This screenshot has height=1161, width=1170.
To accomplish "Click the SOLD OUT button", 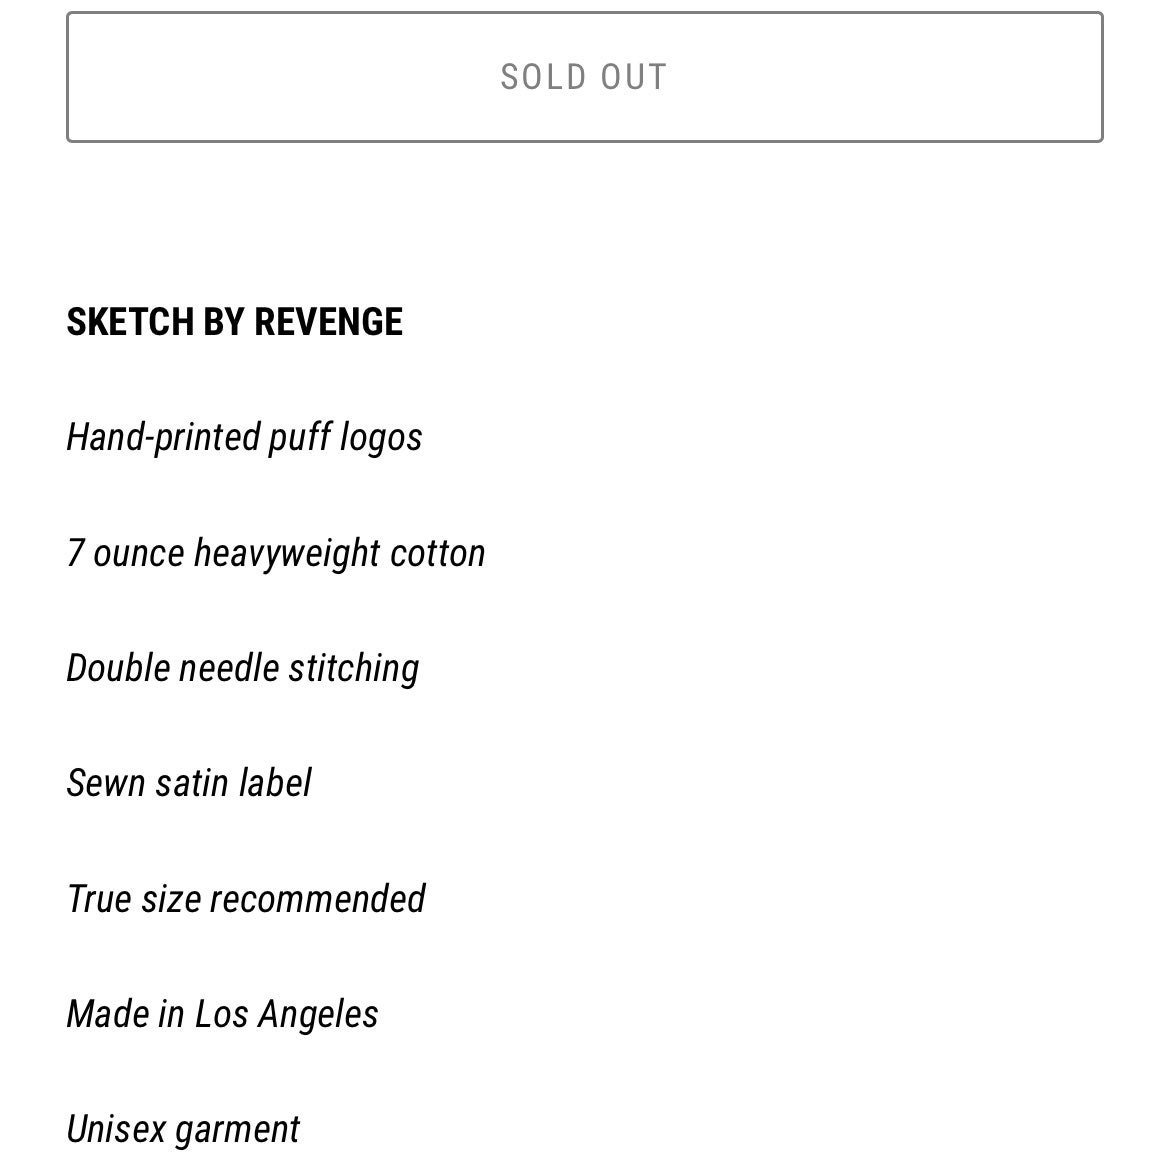I will coord(584,77).
